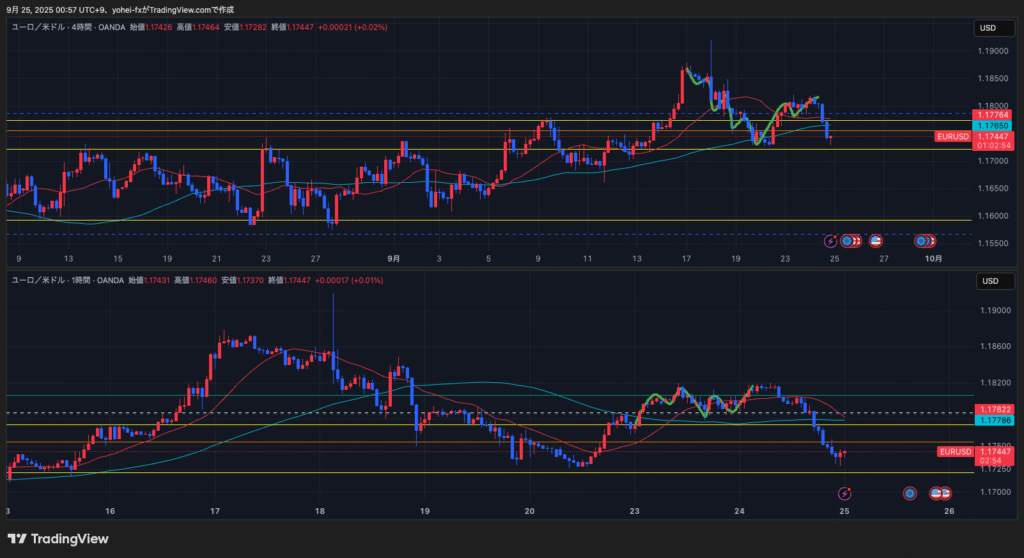1024x558 pixels.
Task: Click the red 1.17822 price tag
Action: pyautogui.click(x=994, y=410)
